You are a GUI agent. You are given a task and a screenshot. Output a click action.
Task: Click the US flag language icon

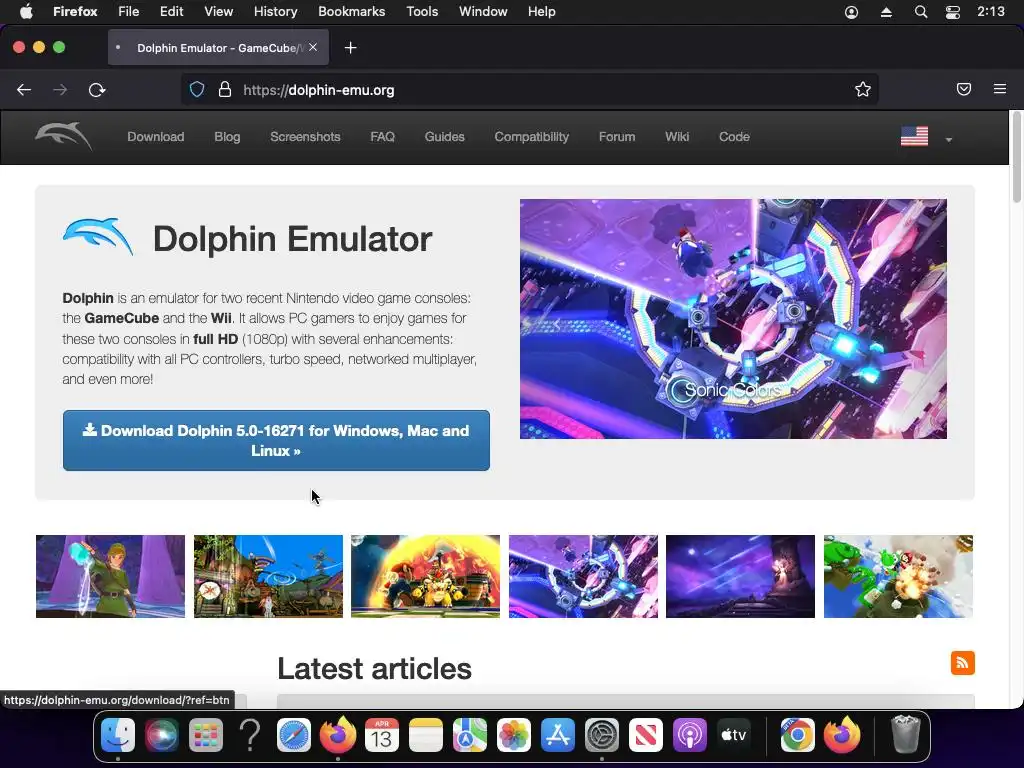pyautogui.click(x=914, y=136)
